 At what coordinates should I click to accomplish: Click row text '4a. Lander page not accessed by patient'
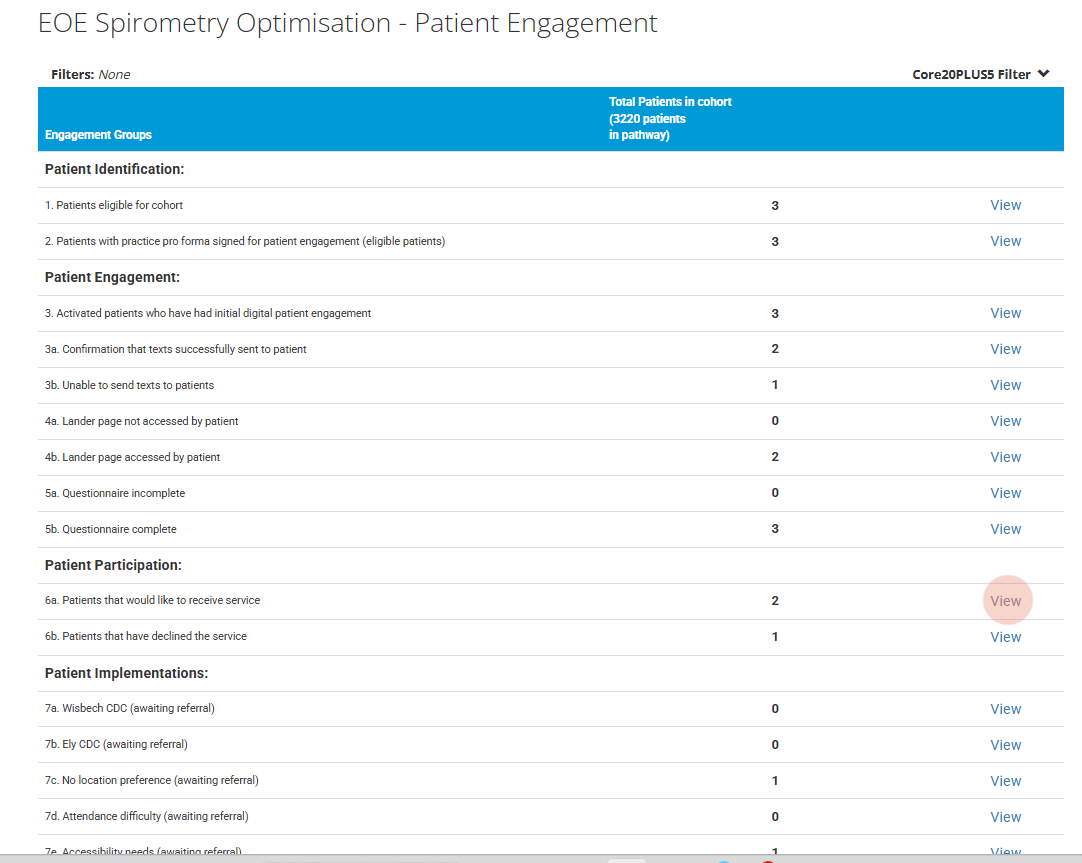(x=141, y=421)
